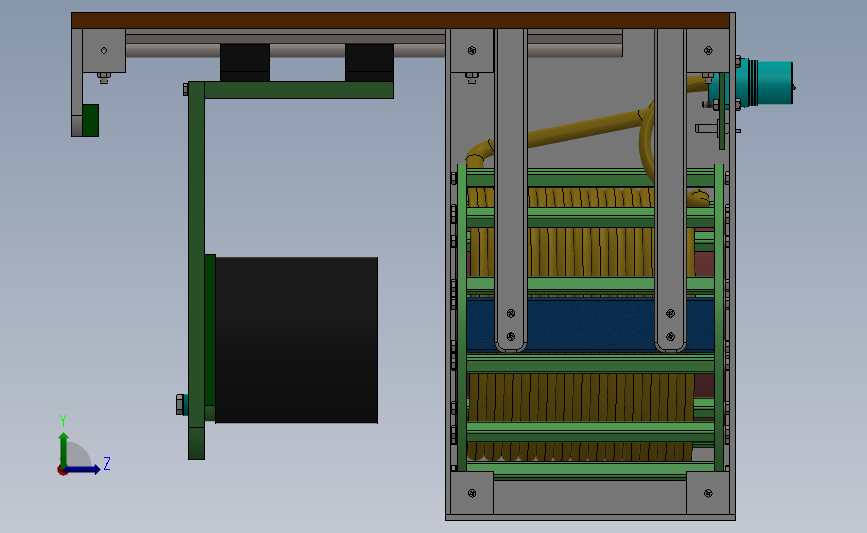Select the screw in the top-right frame corner block
Viewport: 867px width, 533px height.
(x=708, y=50)
